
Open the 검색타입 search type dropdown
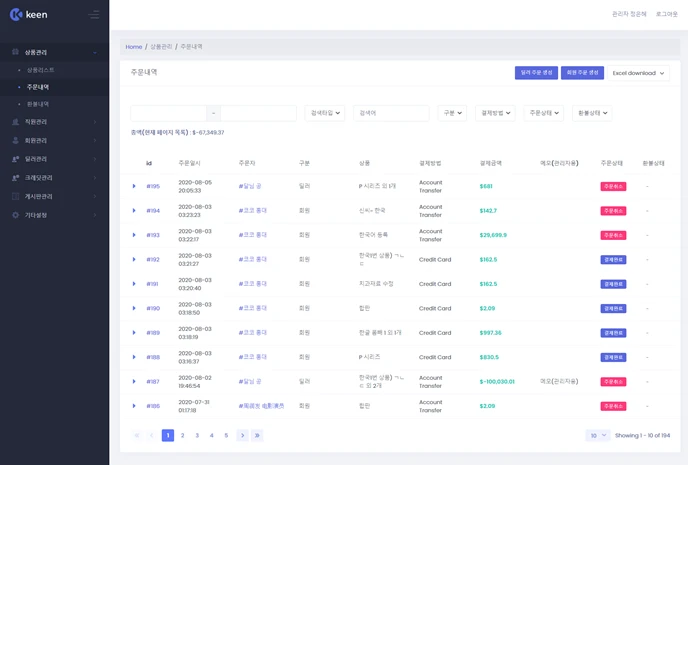pyautogui.click(x=325, y=113)
